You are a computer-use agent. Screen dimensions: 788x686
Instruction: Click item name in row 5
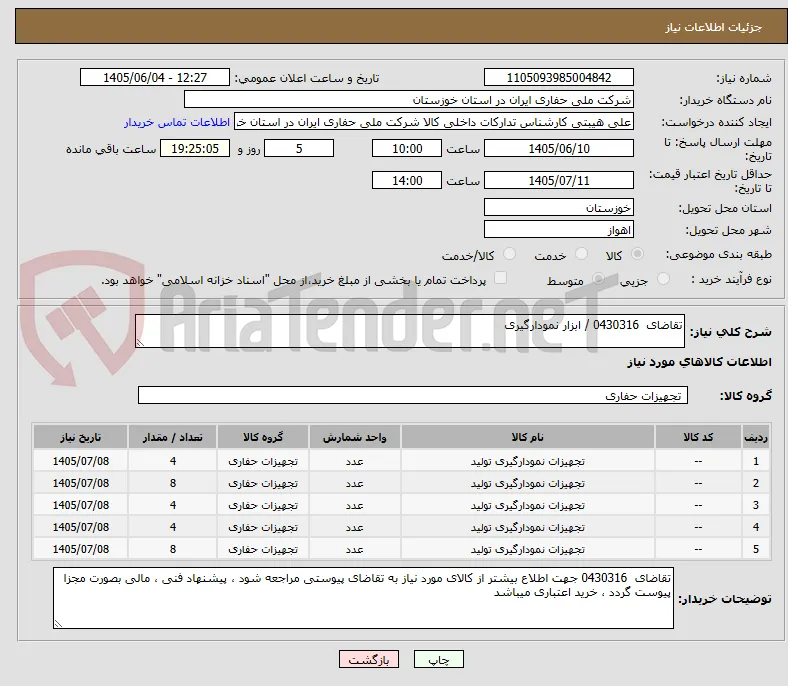coord(528,549)
